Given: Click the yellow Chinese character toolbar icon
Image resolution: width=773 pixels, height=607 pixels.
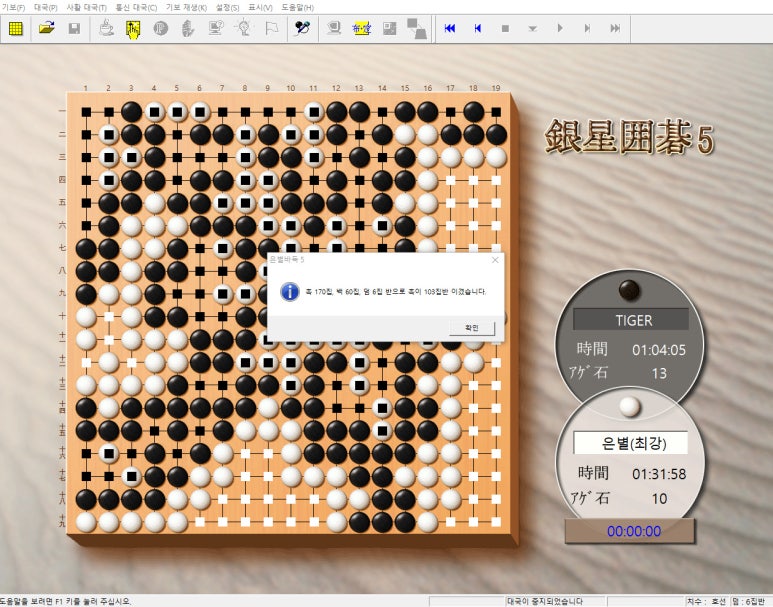Looking at the screenshot, I should [x=361, y=29].
